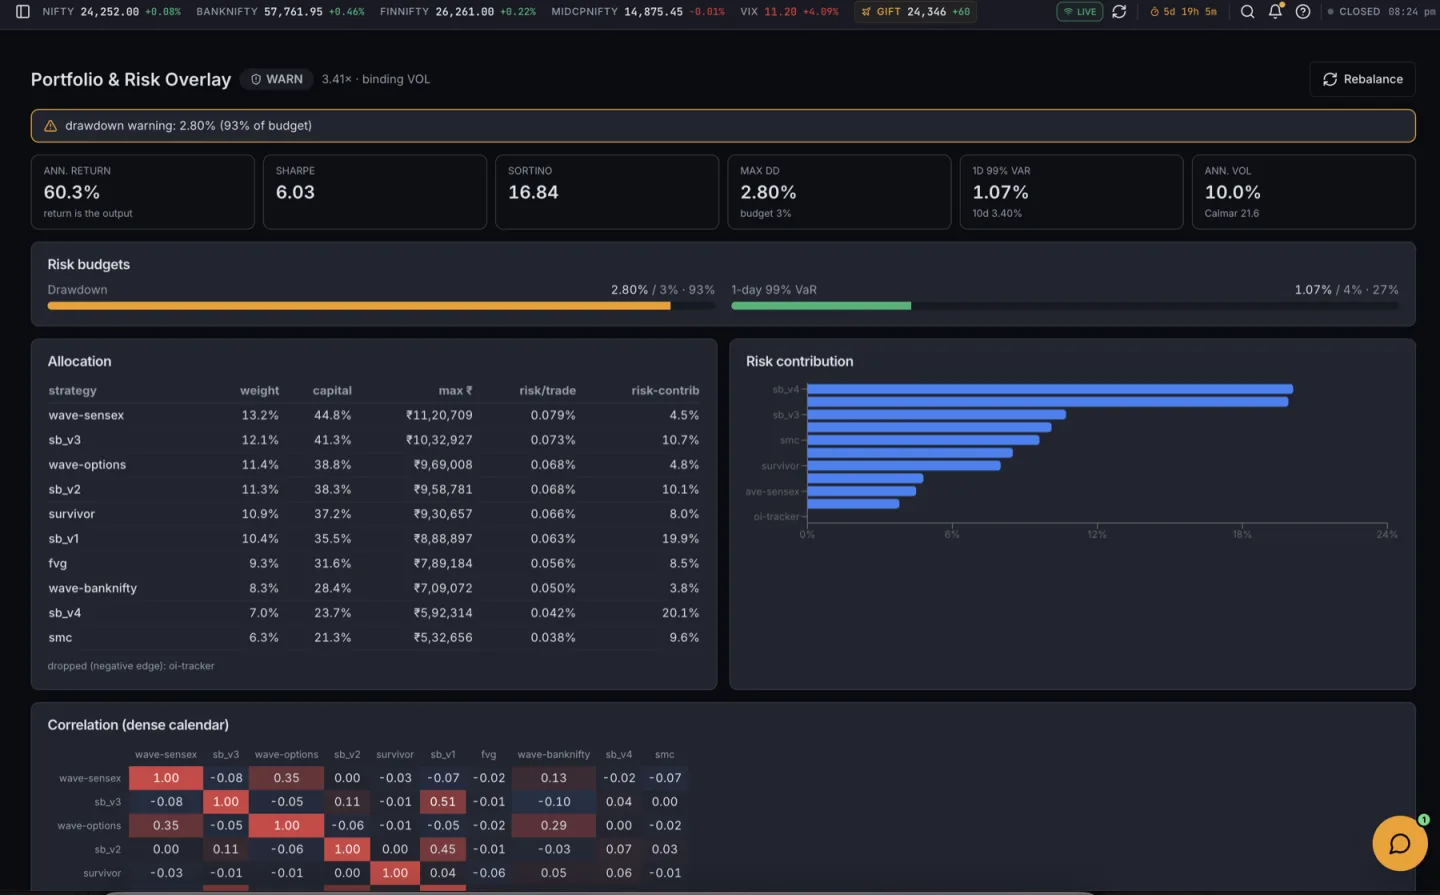Open the chat bubble widget
This screenshot has height=895, width=1440.
coord(1400,843)
